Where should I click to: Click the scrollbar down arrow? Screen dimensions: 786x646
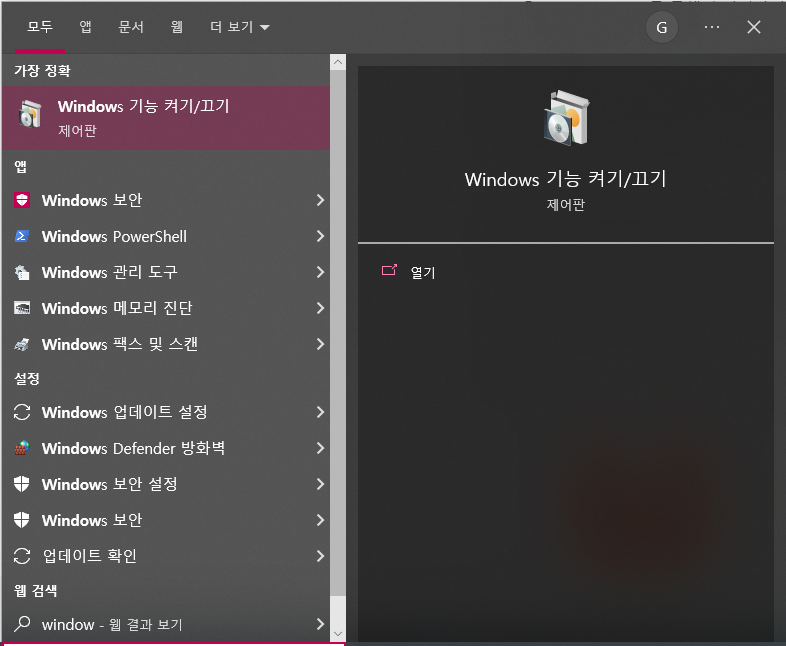(338, 634)
